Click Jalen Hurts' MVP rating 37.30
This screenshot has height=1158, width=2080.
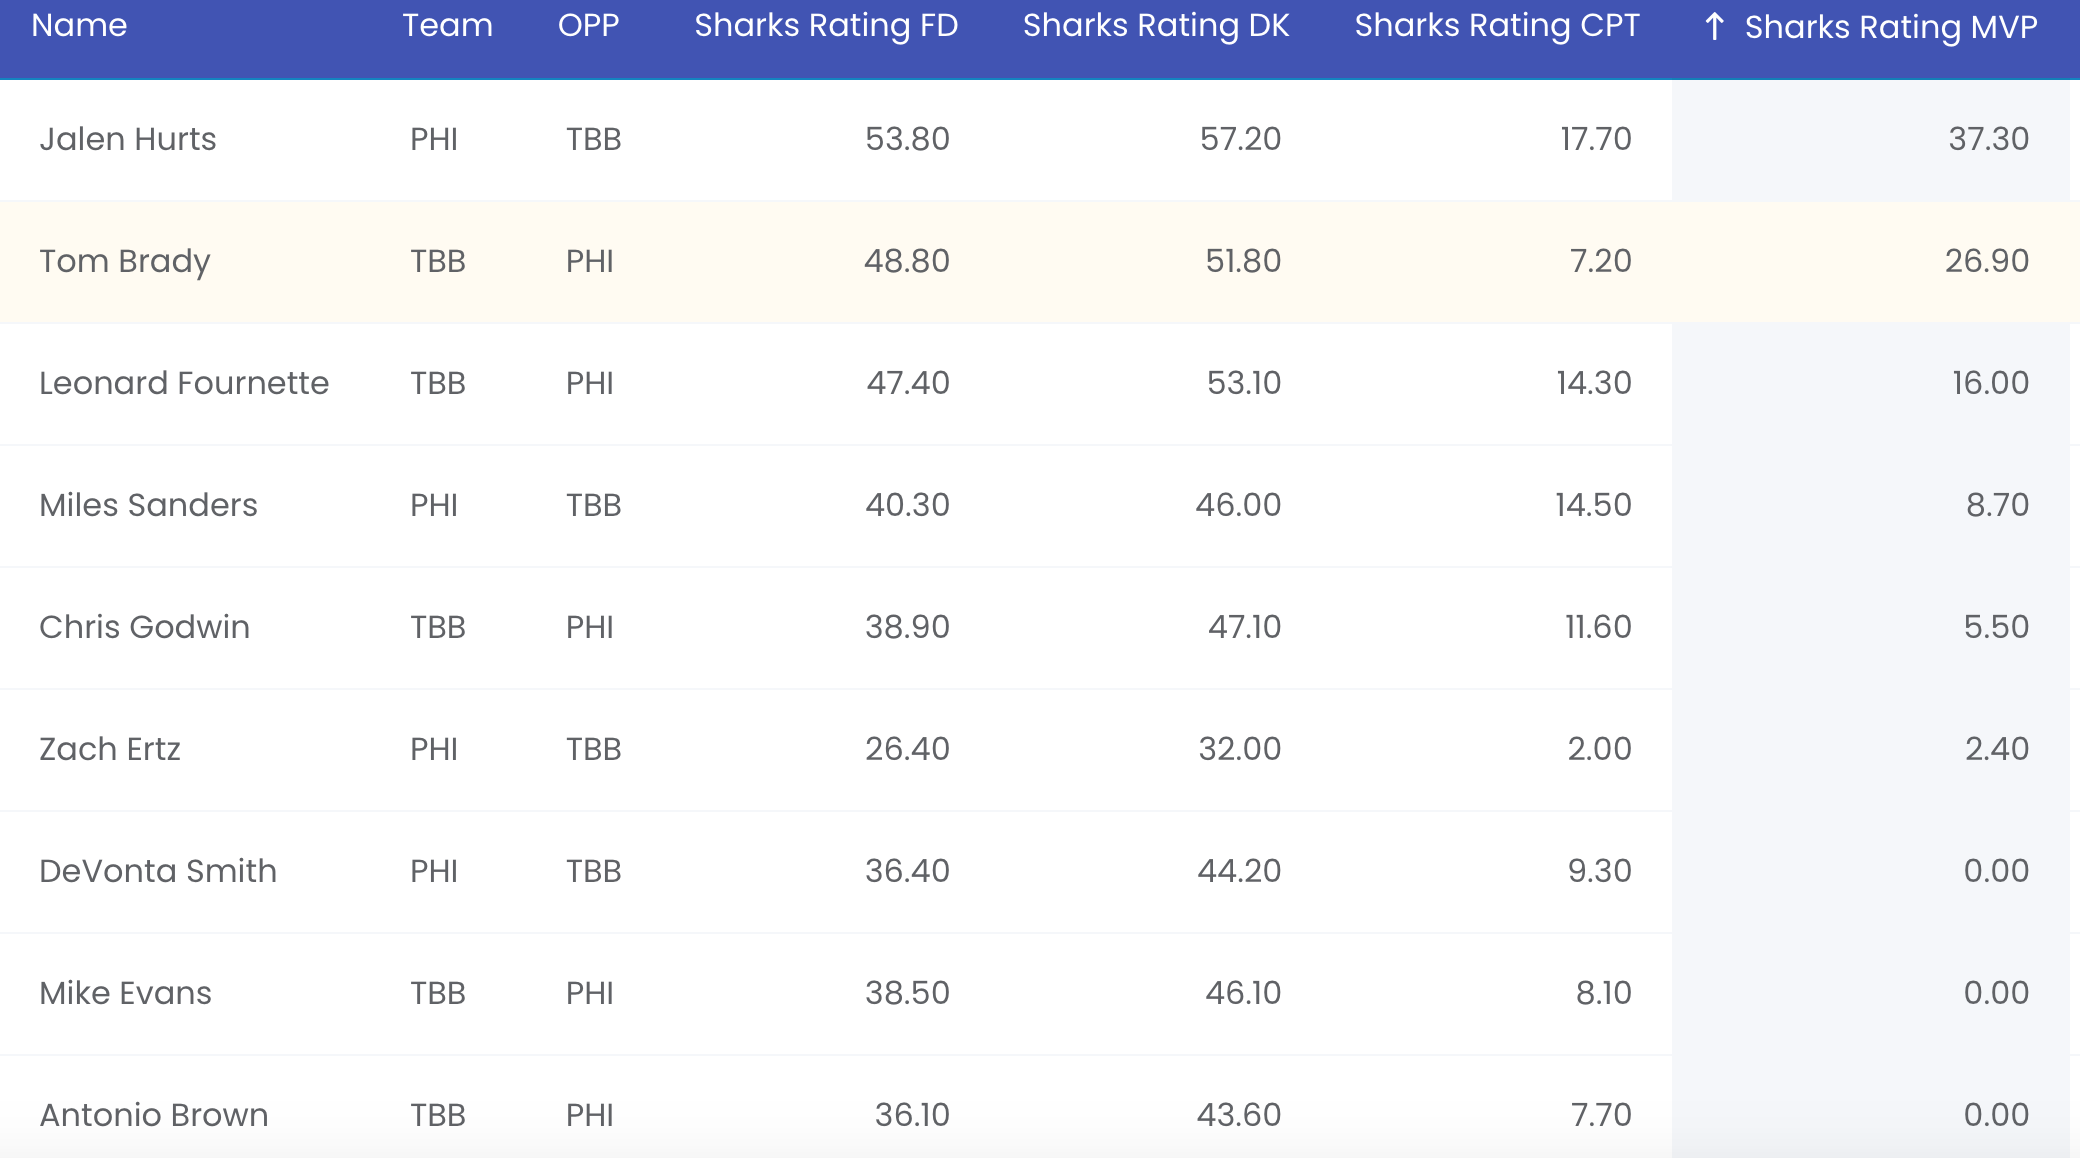pos(1988,139)
